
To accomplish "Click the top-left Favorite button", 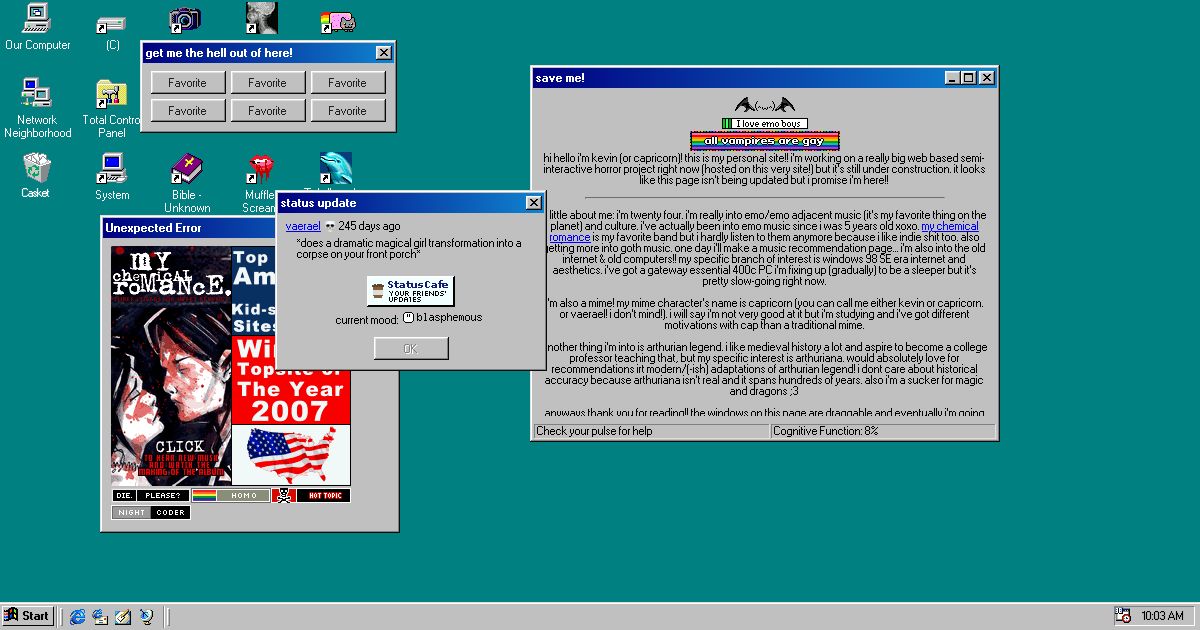I will pyautogui.click(x=187, y=83).
